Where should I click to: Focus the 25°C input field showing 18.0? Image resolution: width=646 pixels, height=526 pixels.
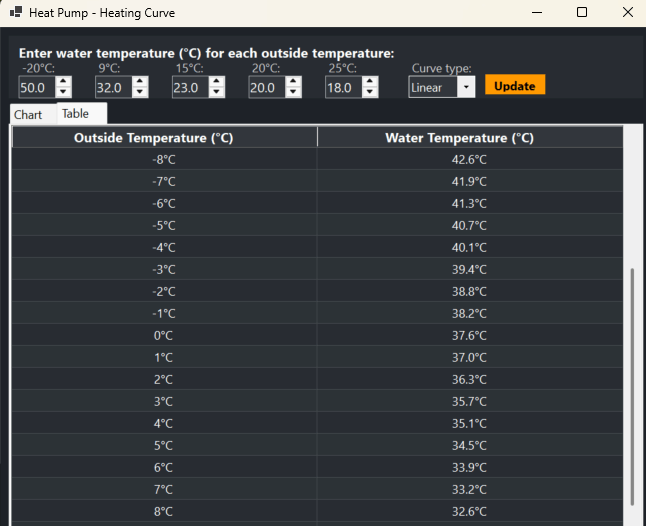coord(344,87)
